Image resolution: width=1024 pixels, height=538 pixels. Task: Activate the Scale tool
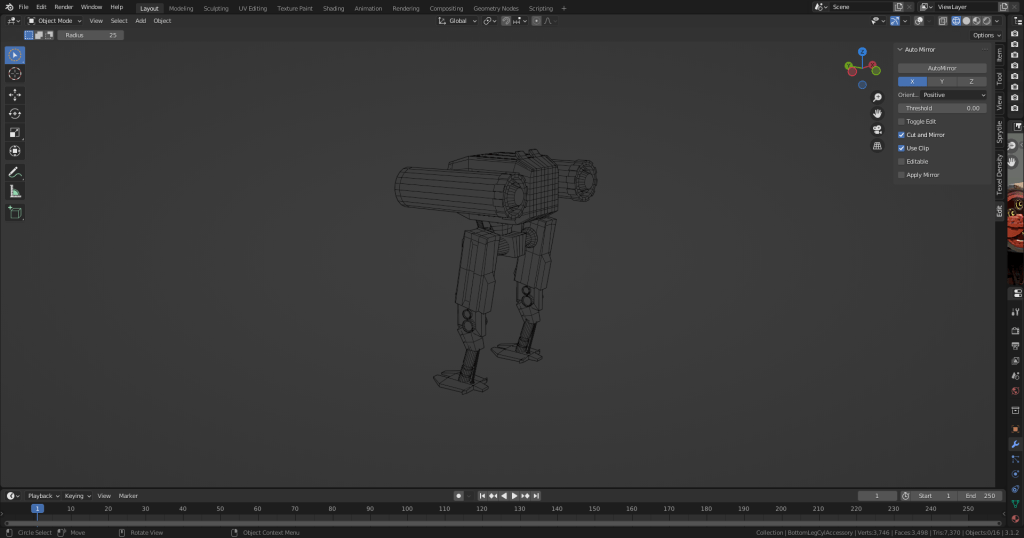pos(15,133)
